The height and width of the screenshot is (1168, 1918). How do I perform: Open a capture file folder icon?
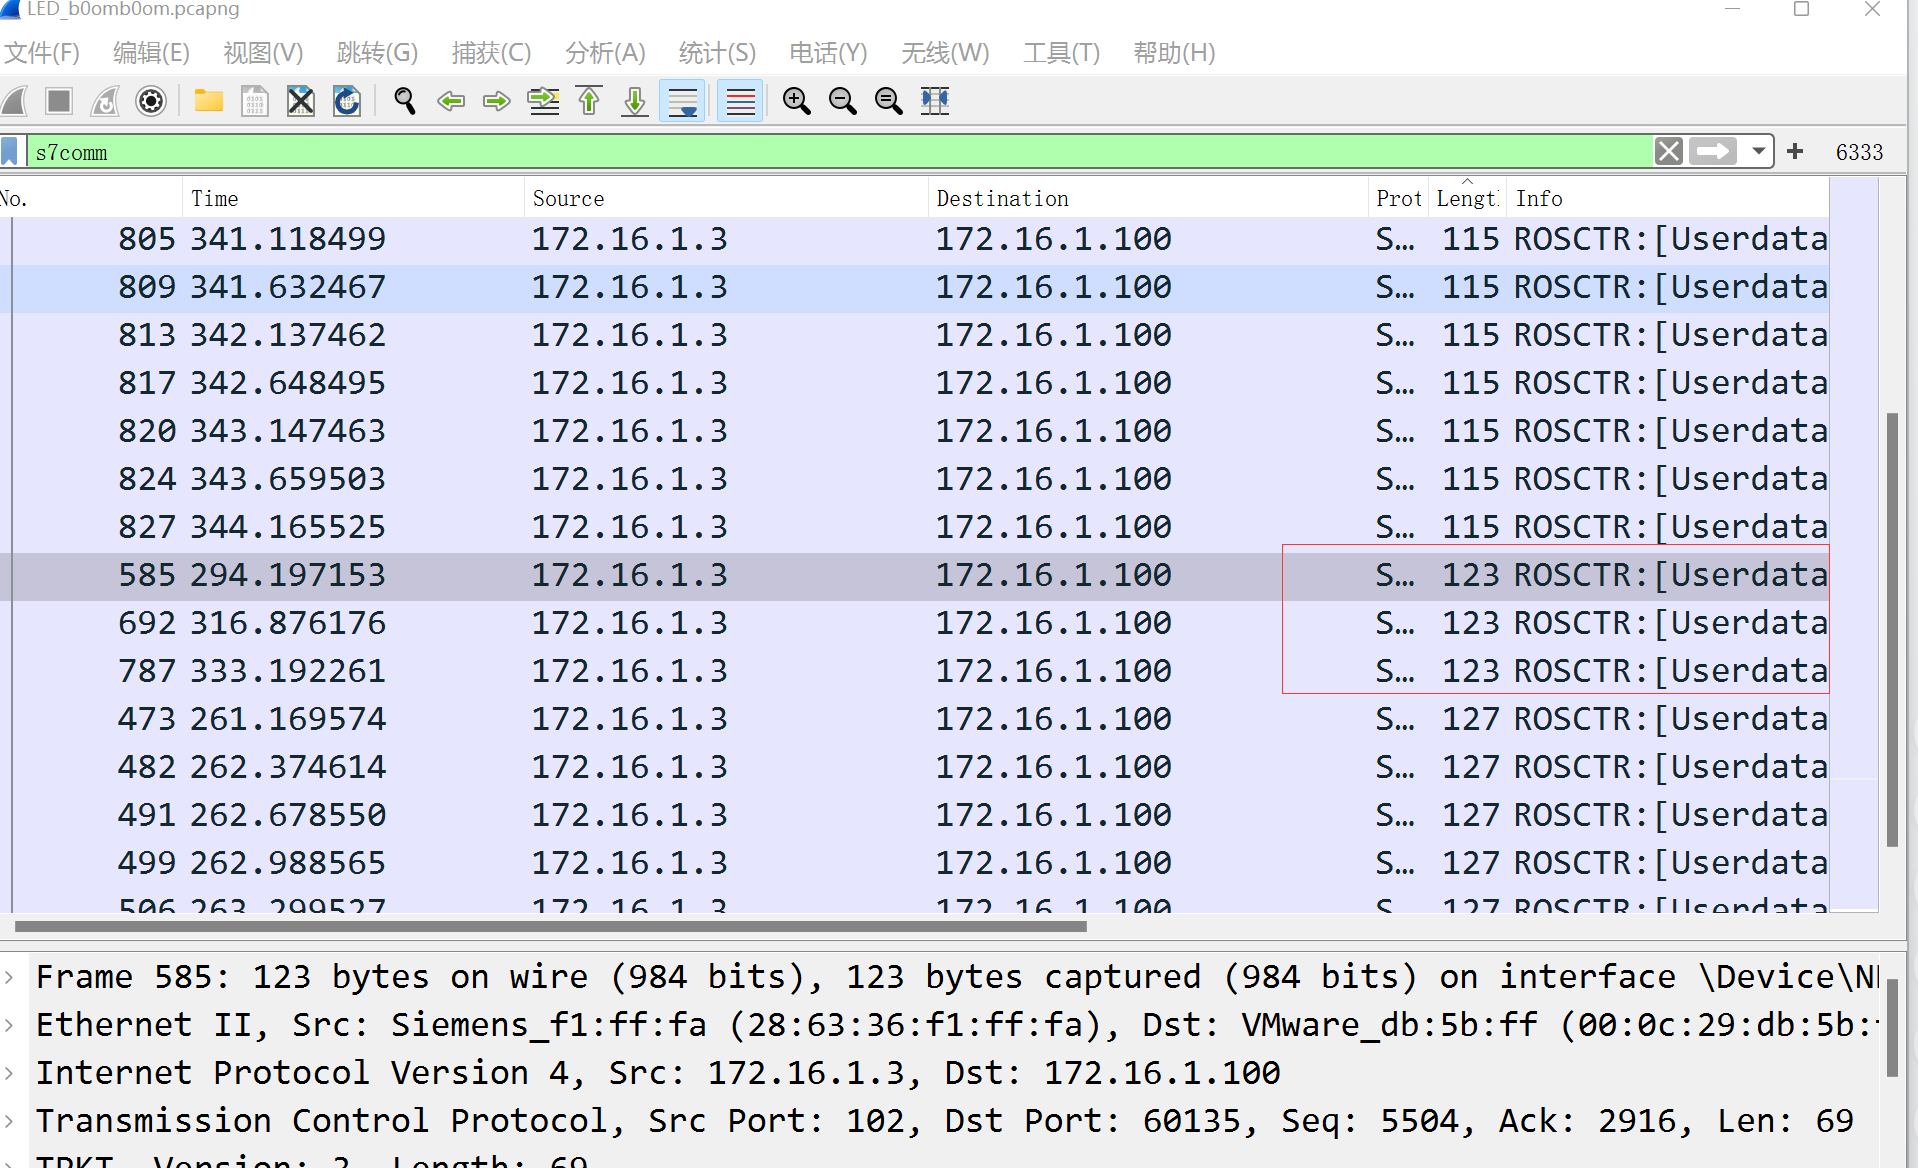click(209, 101)
